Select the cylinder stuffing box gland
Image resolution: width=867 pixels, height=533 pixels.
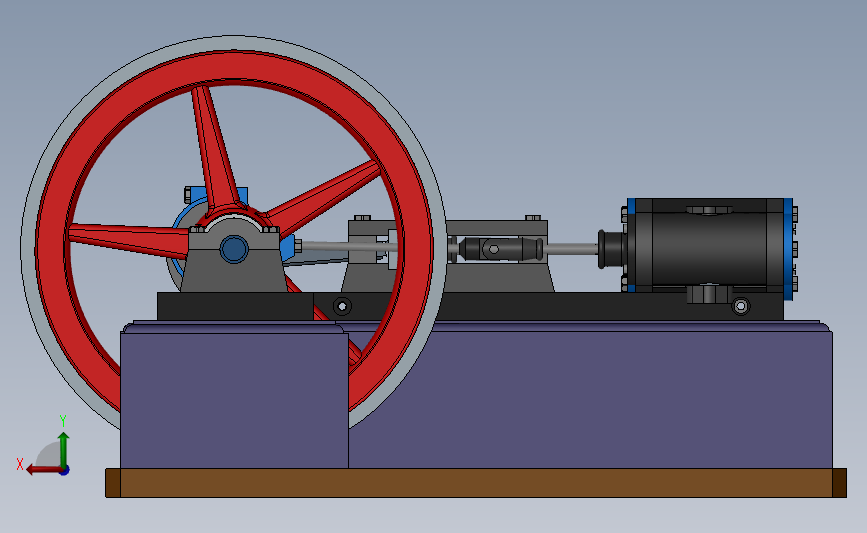pyautogui.click(x=610, y=249)
